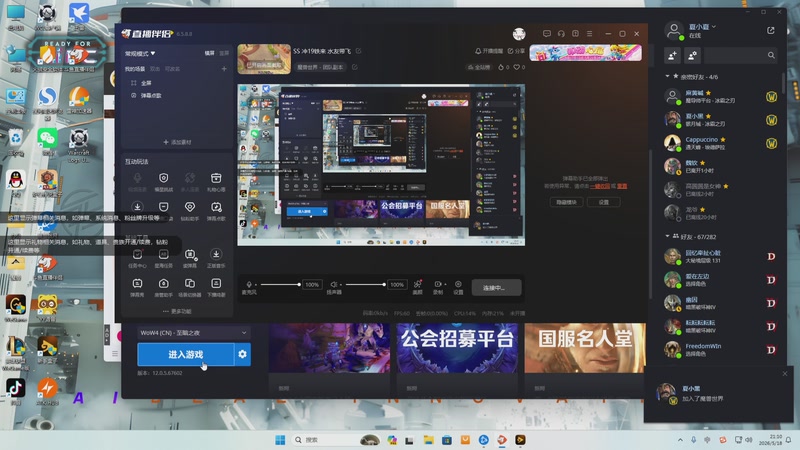
Task: Open the gift box icon in 互动玩法
Action: [216, 178]
